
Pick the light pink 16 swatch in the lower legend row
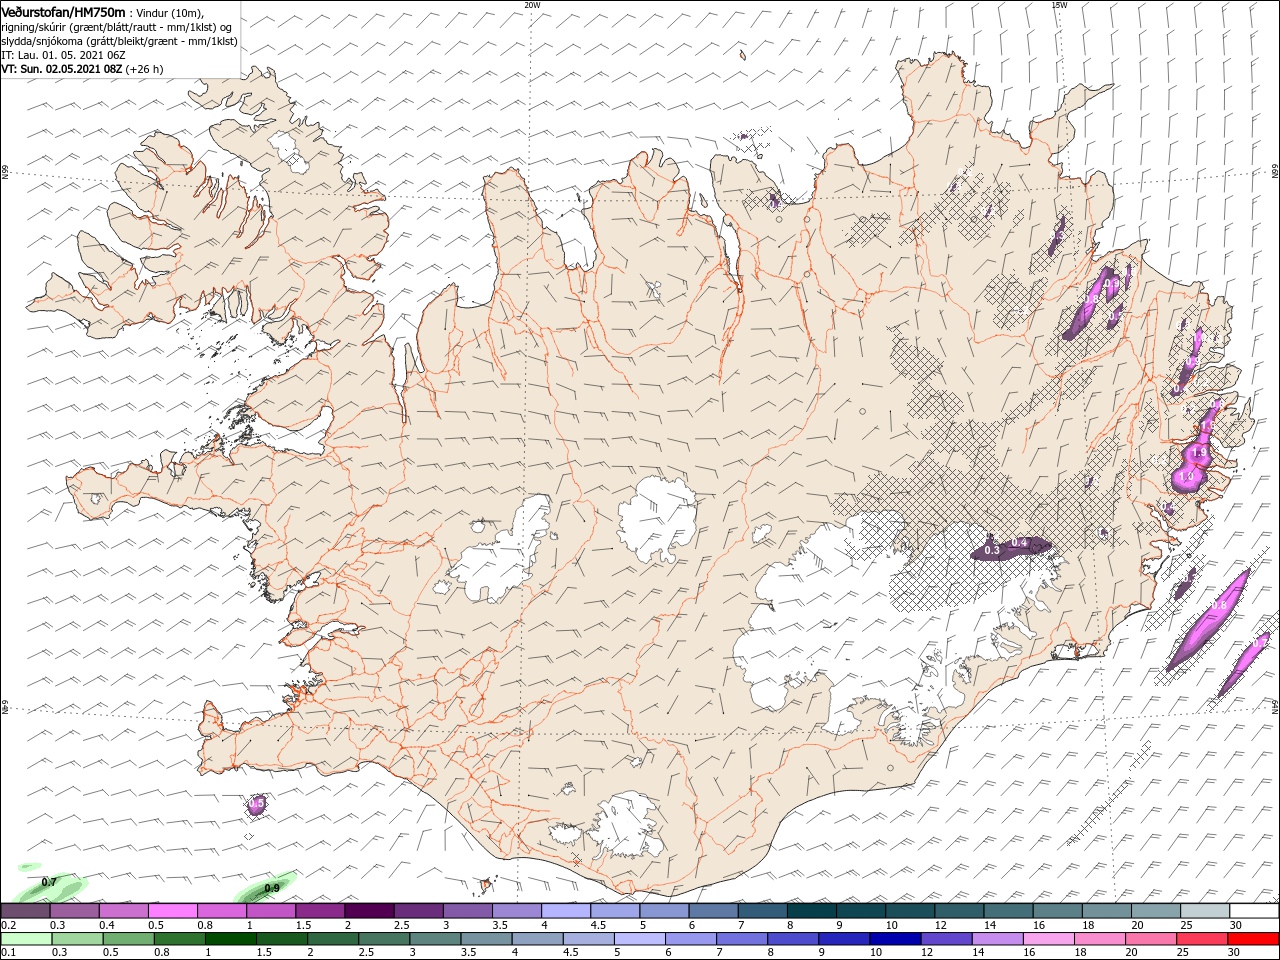click(x=1048, y=939)
